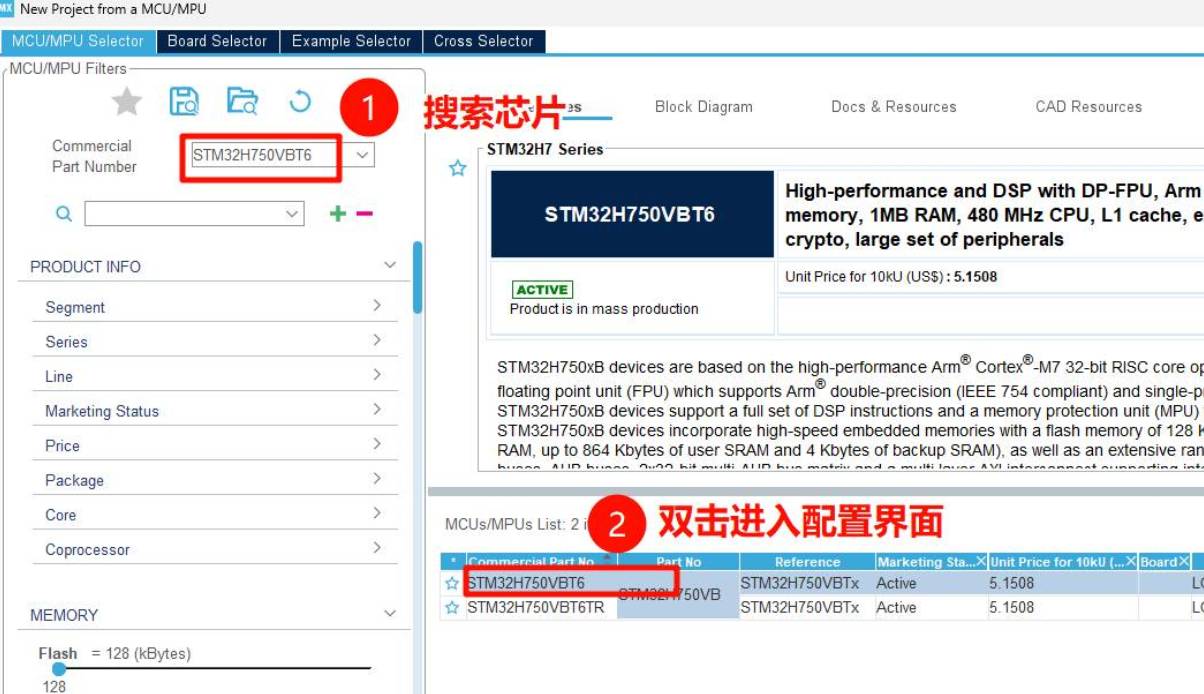Switch to Example Selector tab

click(x=351, y=41)
